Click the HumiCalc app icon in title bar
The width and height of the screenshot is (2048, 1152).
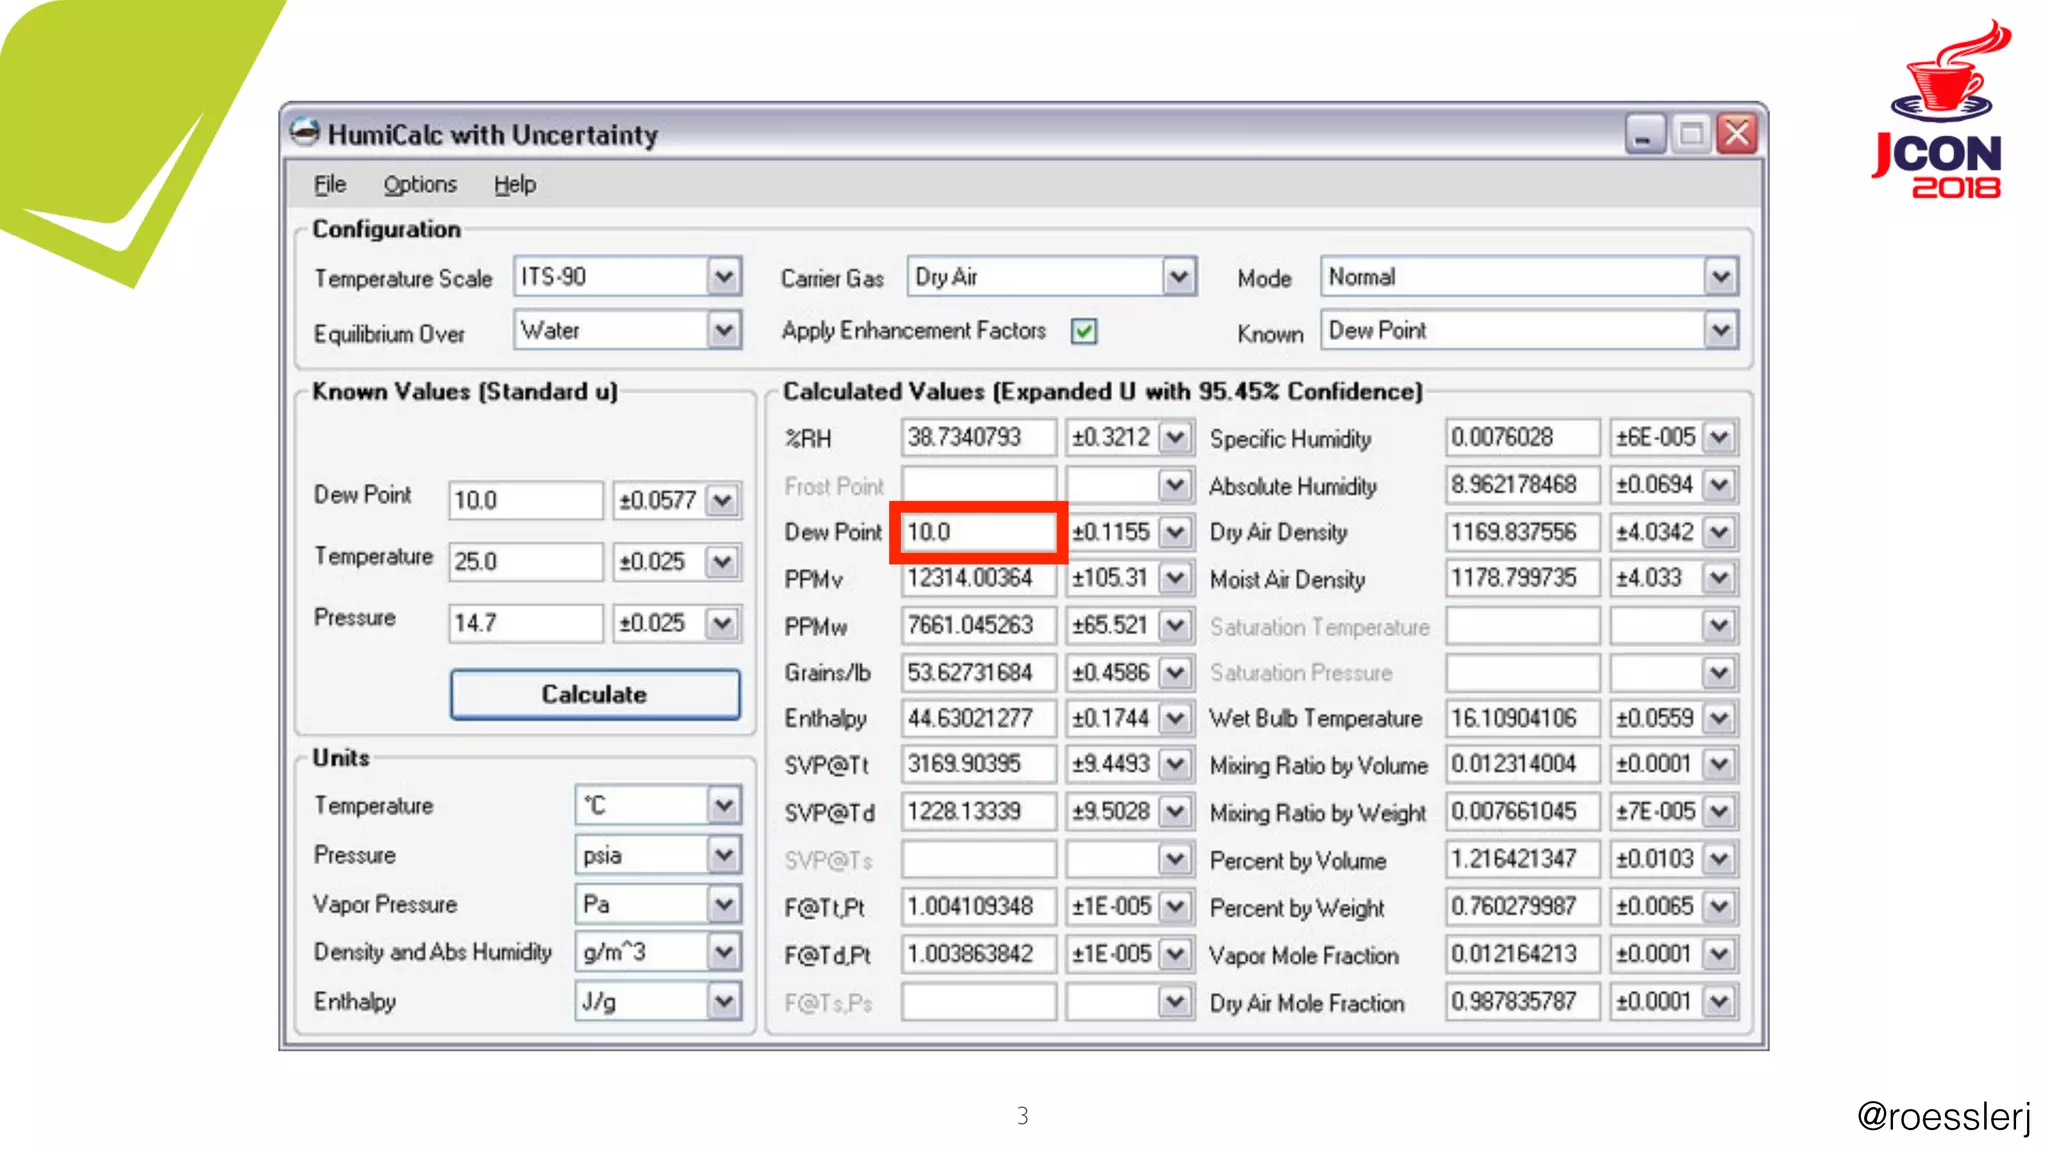304,133
